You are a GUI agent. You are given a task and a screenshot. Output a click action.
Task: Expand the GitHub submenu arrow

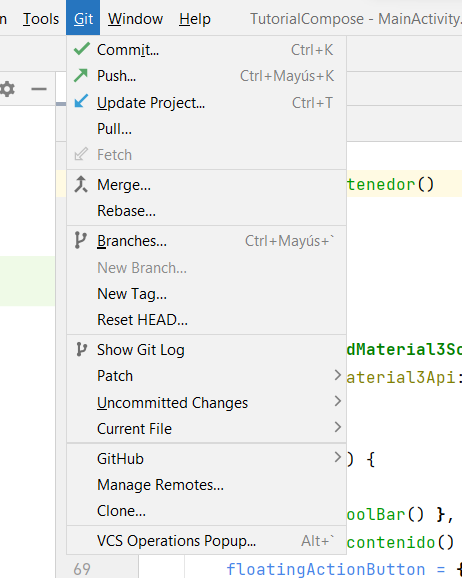[x=337, y=457]
